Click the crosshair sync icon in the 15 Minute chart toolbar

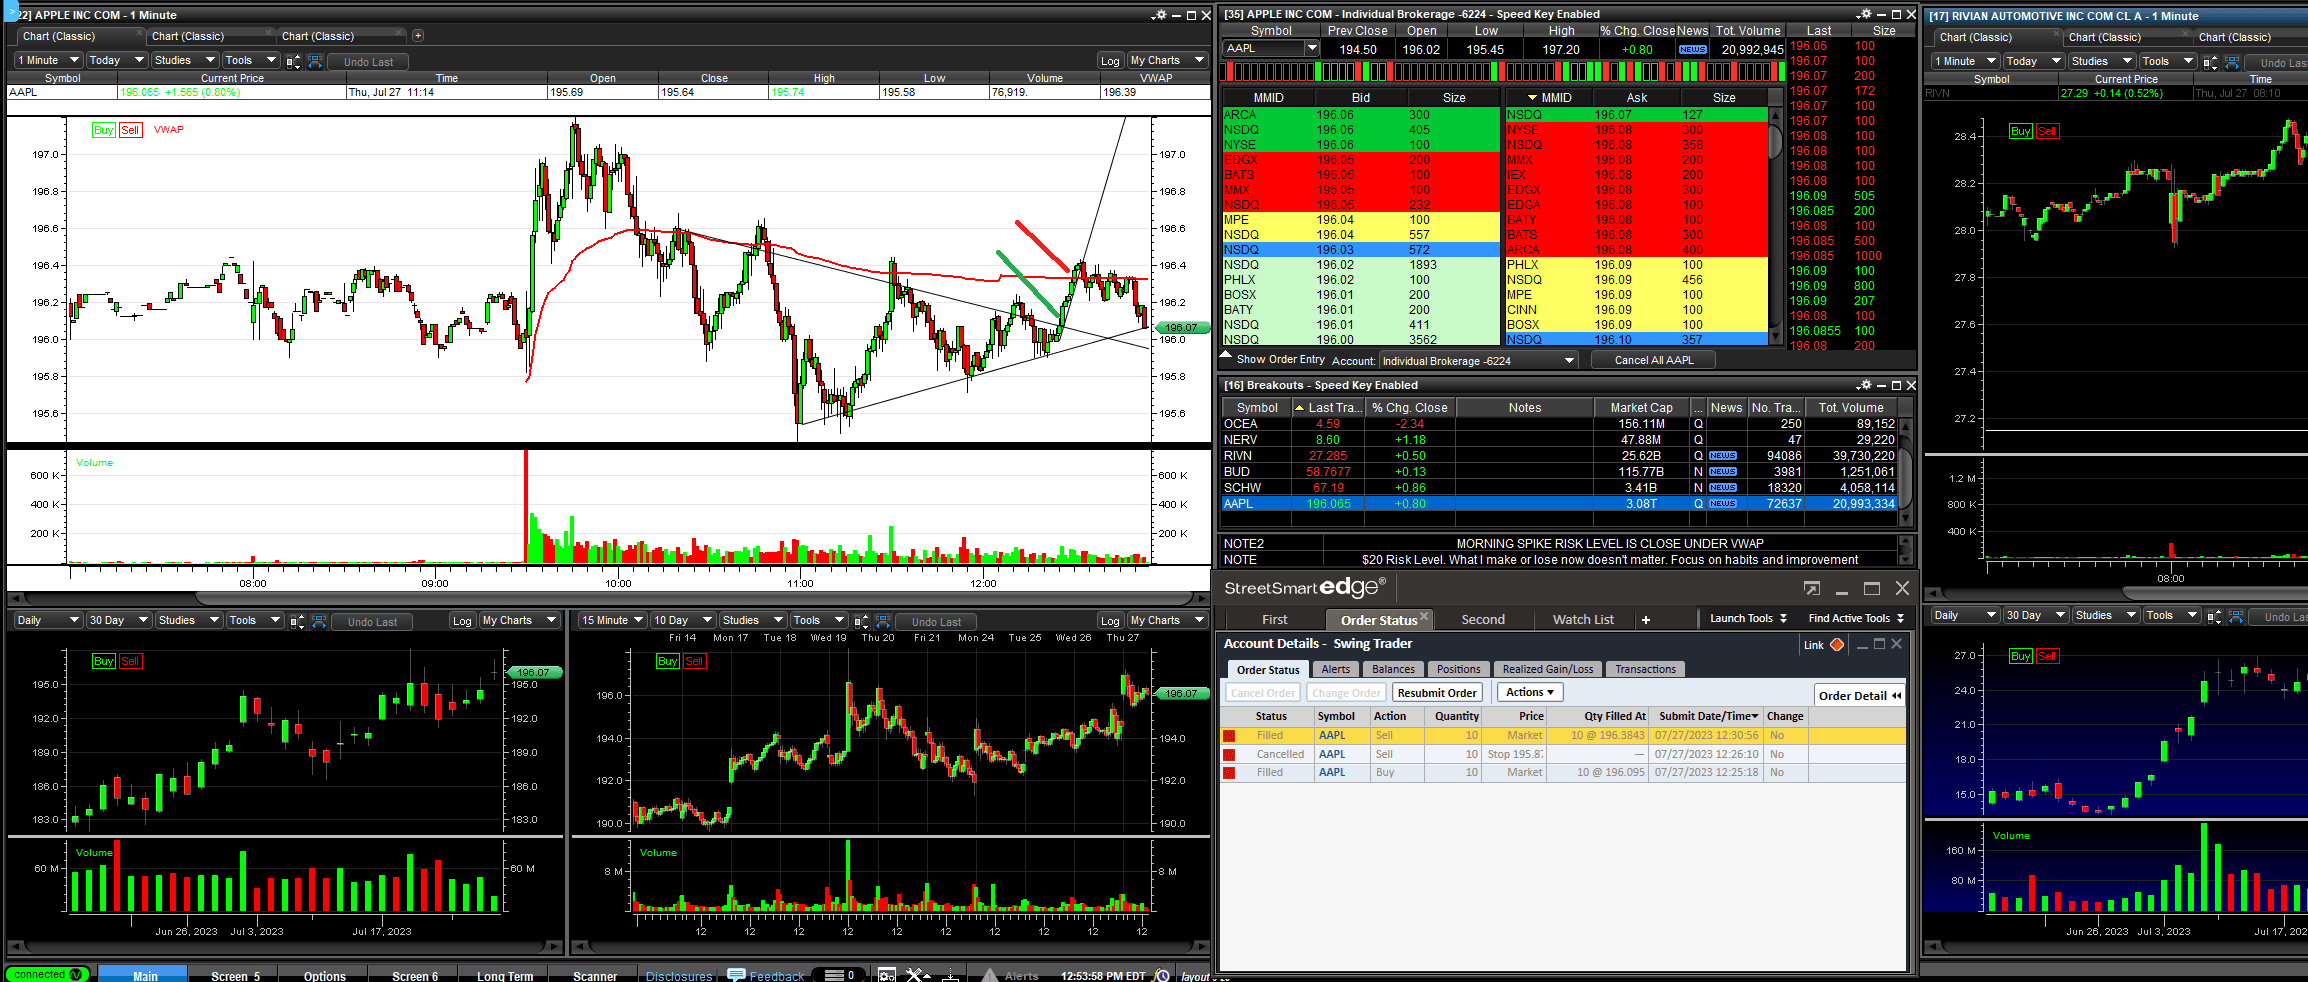pyautogui.click(x=883, y=621)
